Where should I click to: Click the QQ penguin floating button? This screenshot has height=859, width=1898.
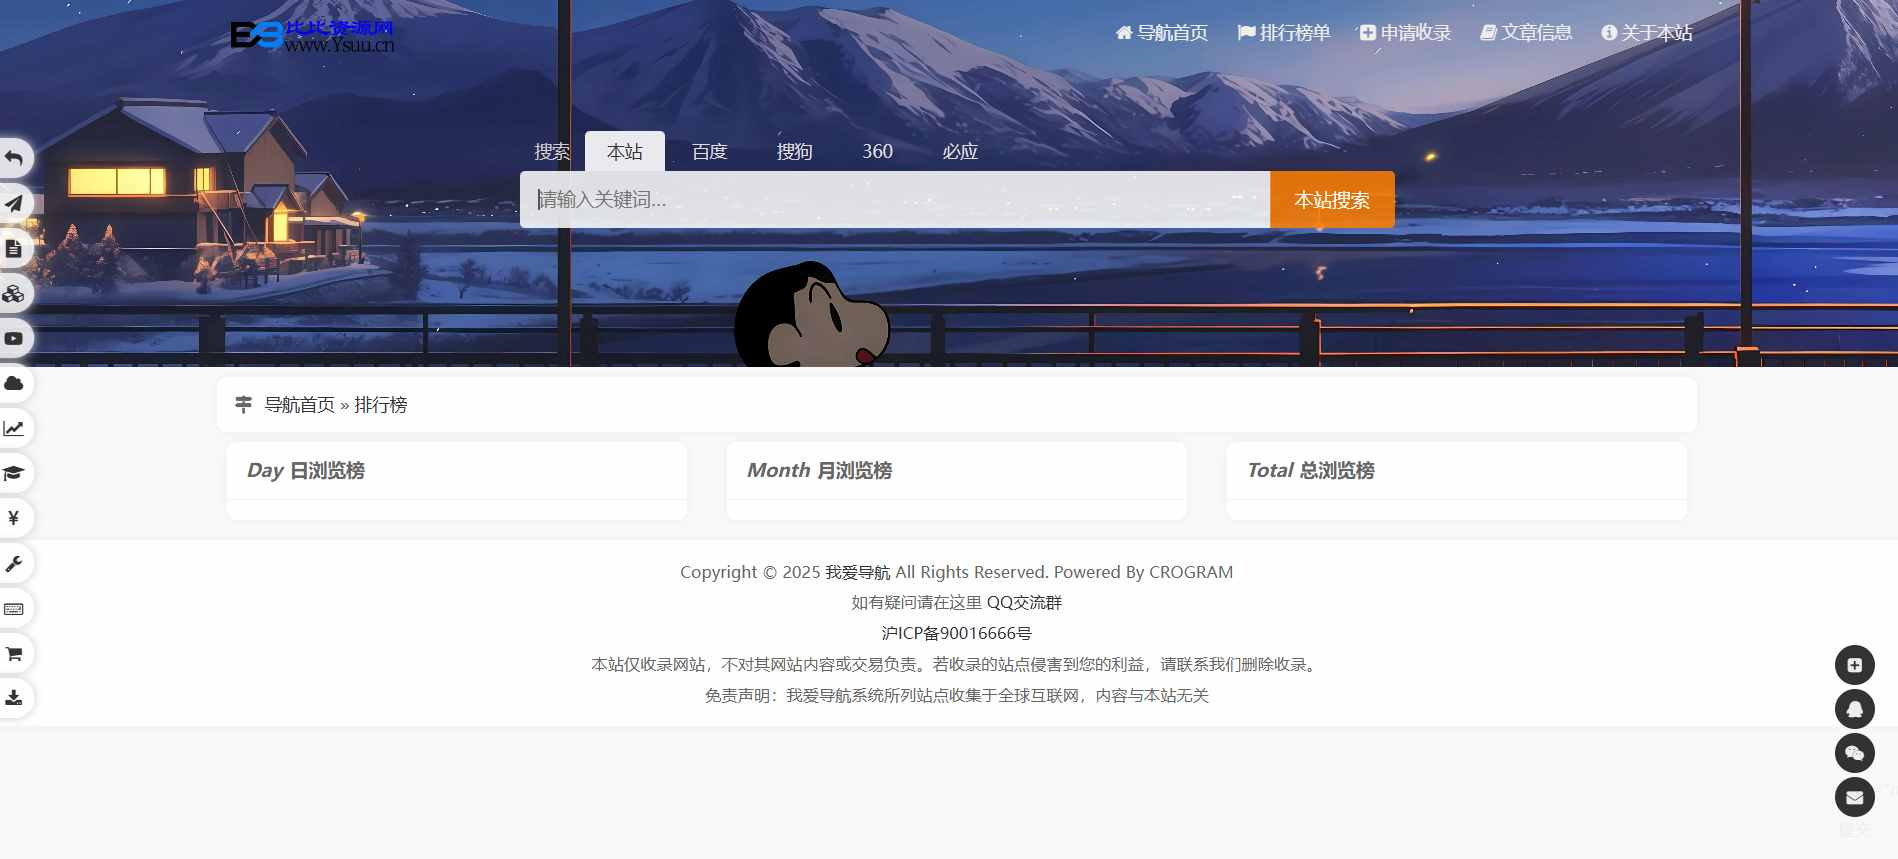pyautogui.click(x=1854, y=709)
